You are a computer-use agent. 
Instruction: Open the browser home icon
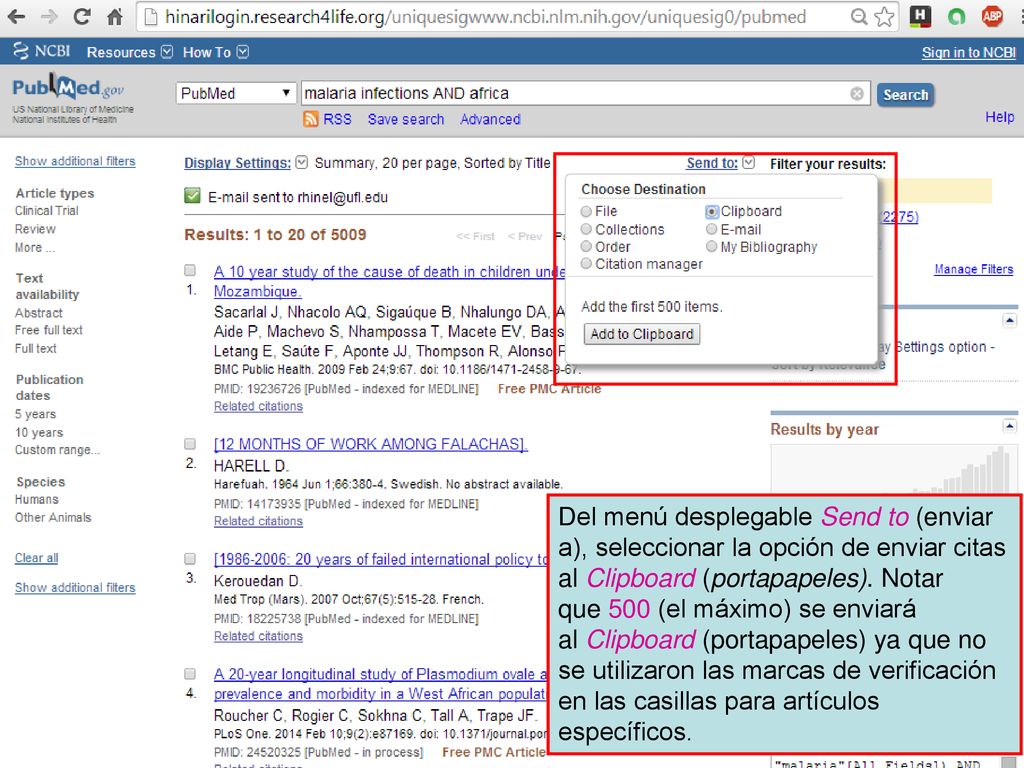(x=115, y=16)
